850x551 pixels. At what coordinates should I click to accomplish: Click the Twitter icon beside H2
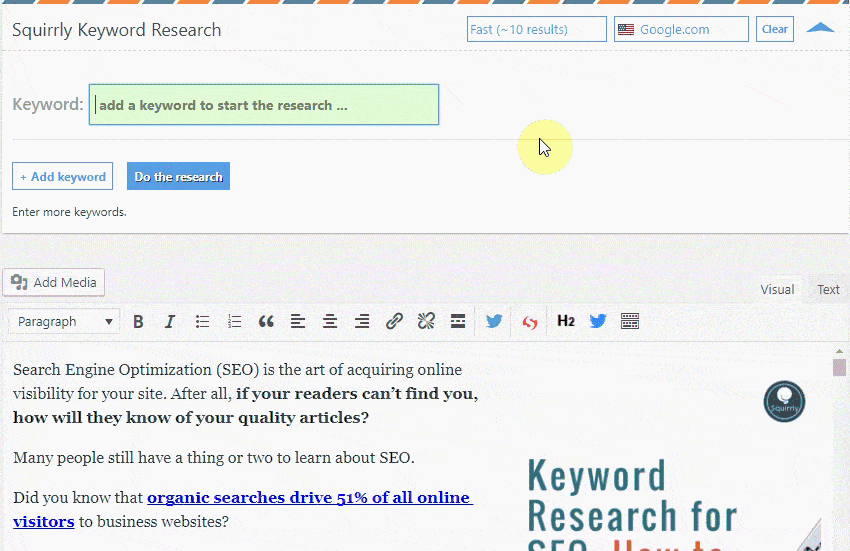coord(598,321)
